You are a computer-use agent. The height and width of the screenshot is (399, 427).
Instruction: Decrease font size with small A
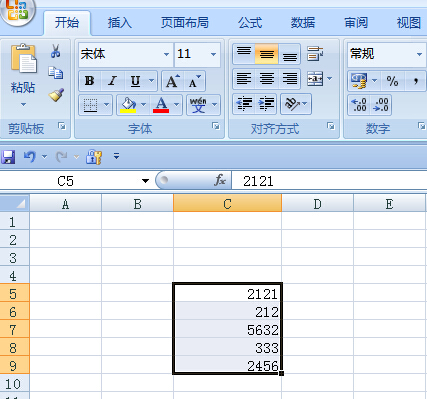(194, 81)
